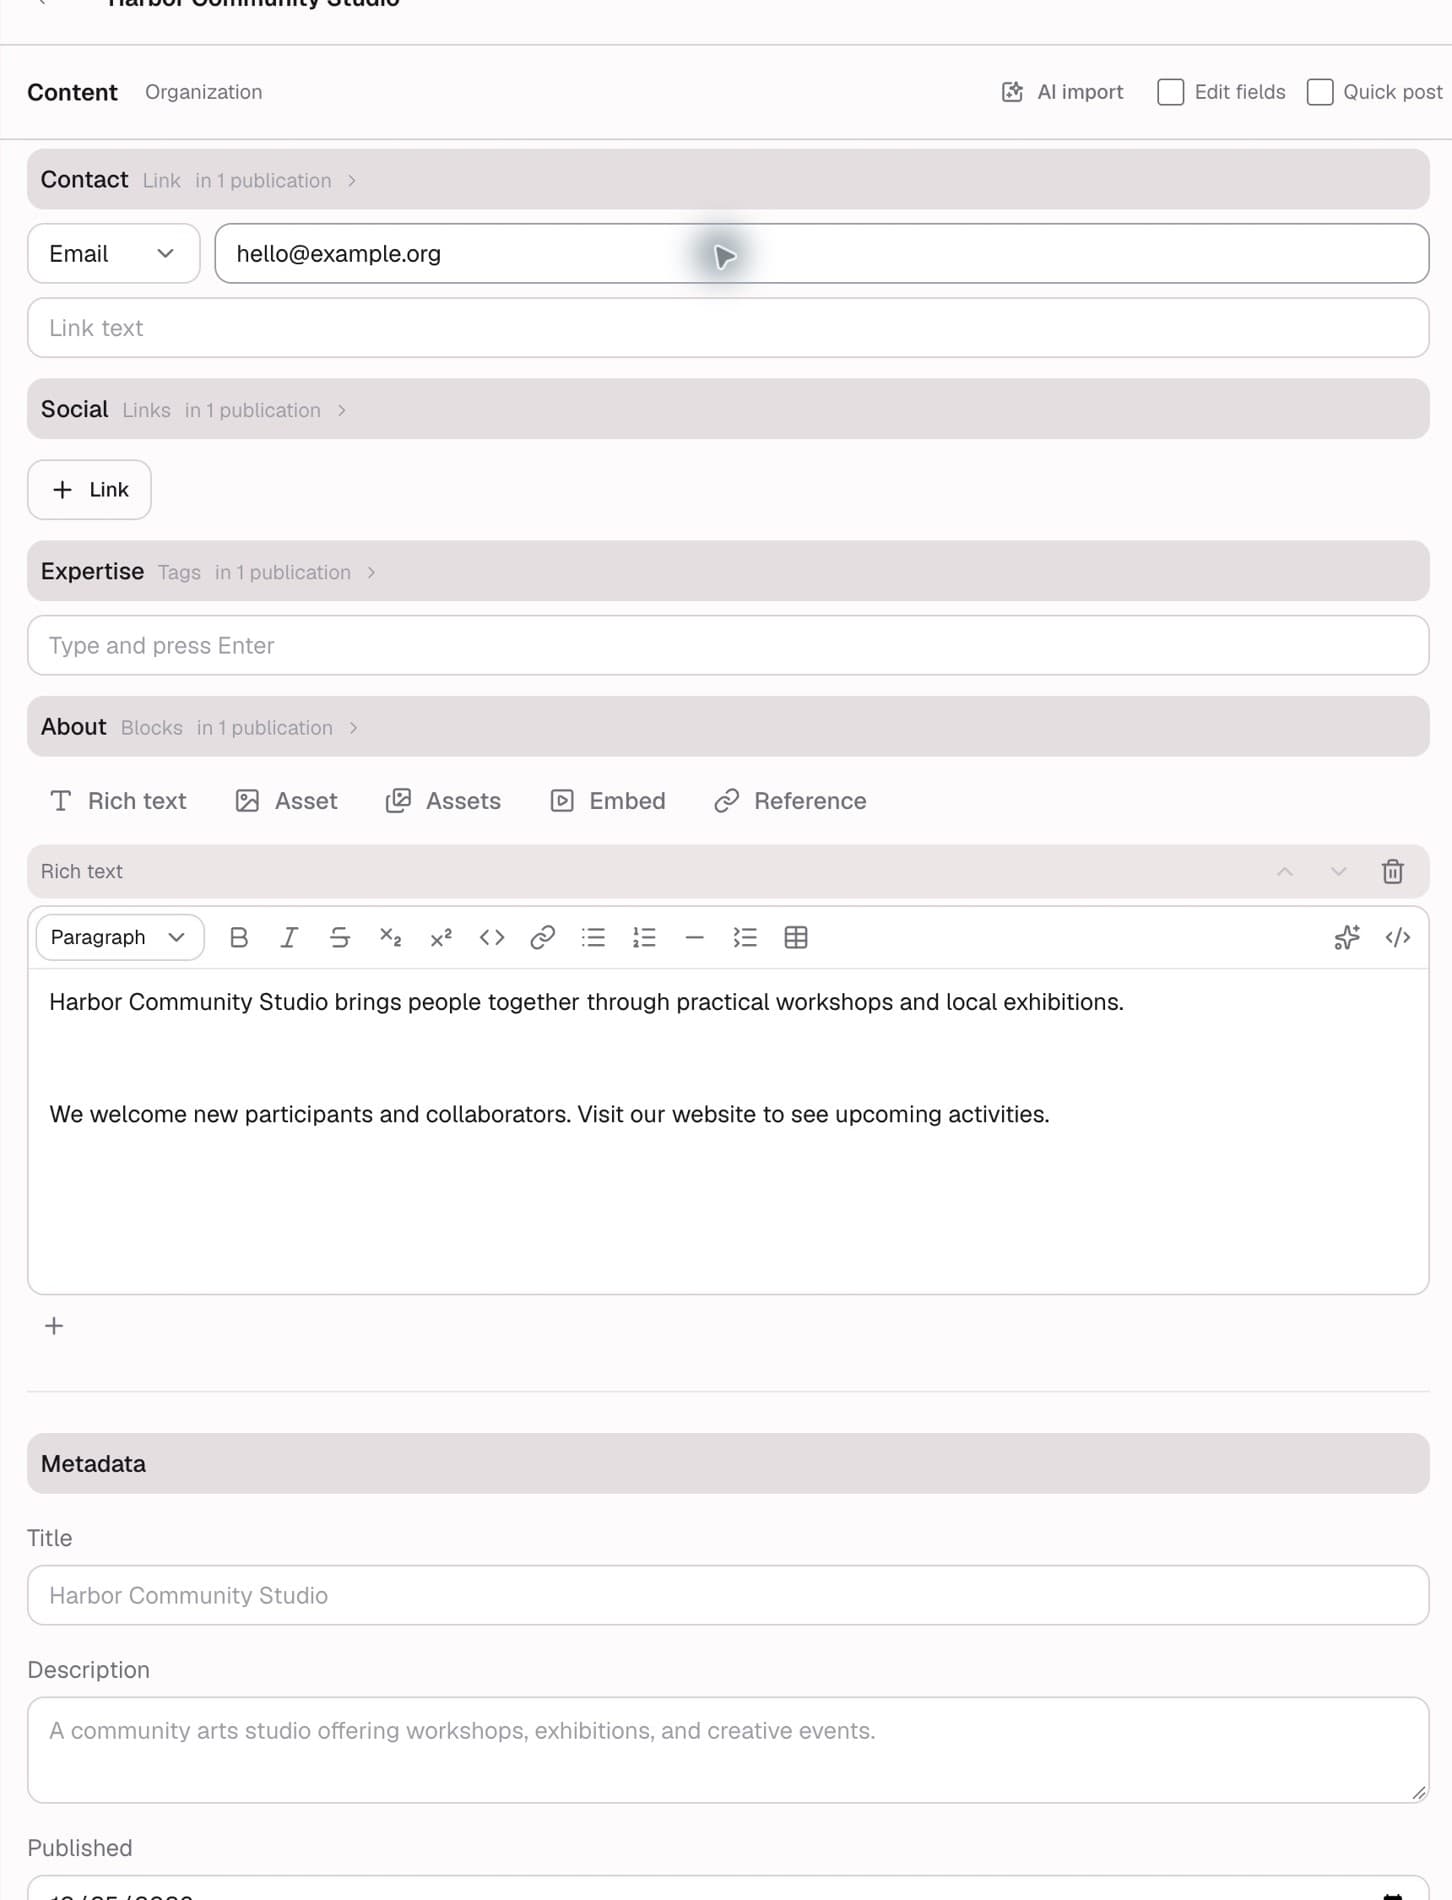Screen dimensions: 1452x1900
Task: Click the Metadata section header
Action: pos(728,1464)
